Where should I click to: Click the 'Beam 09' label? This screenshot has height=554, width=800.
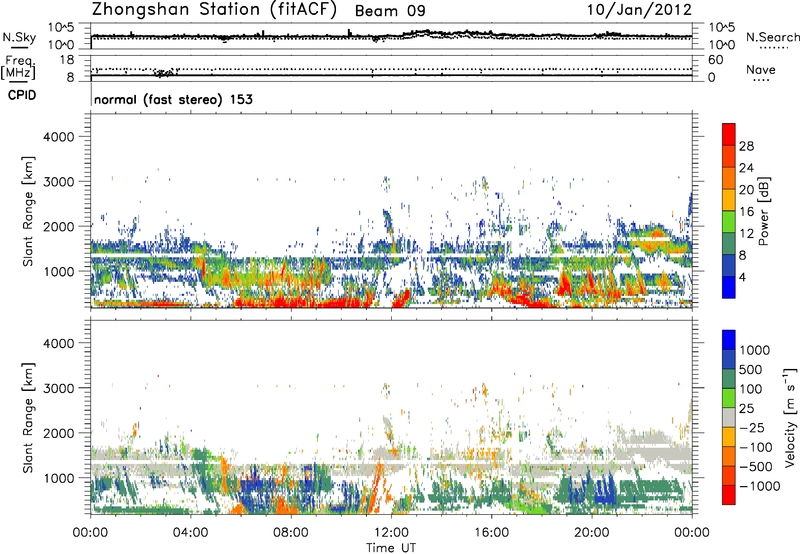pyautogui.click(x=390, y=11)
